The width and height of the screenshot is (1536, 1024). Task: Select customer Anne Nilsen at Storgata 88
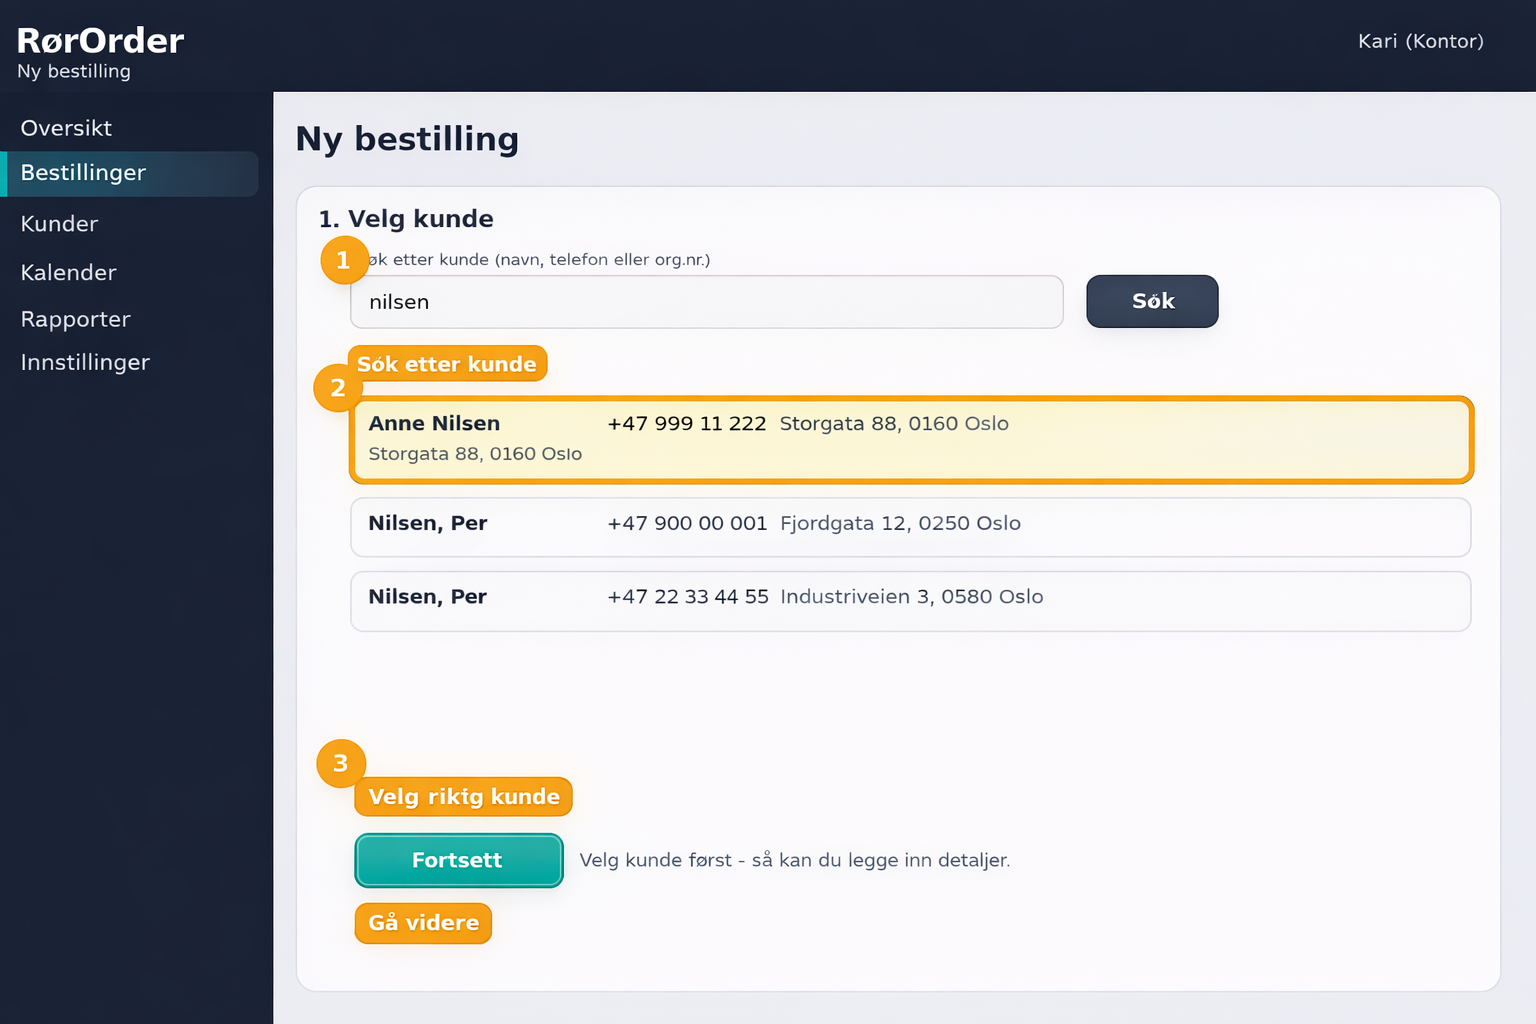[x=910, y=440]
